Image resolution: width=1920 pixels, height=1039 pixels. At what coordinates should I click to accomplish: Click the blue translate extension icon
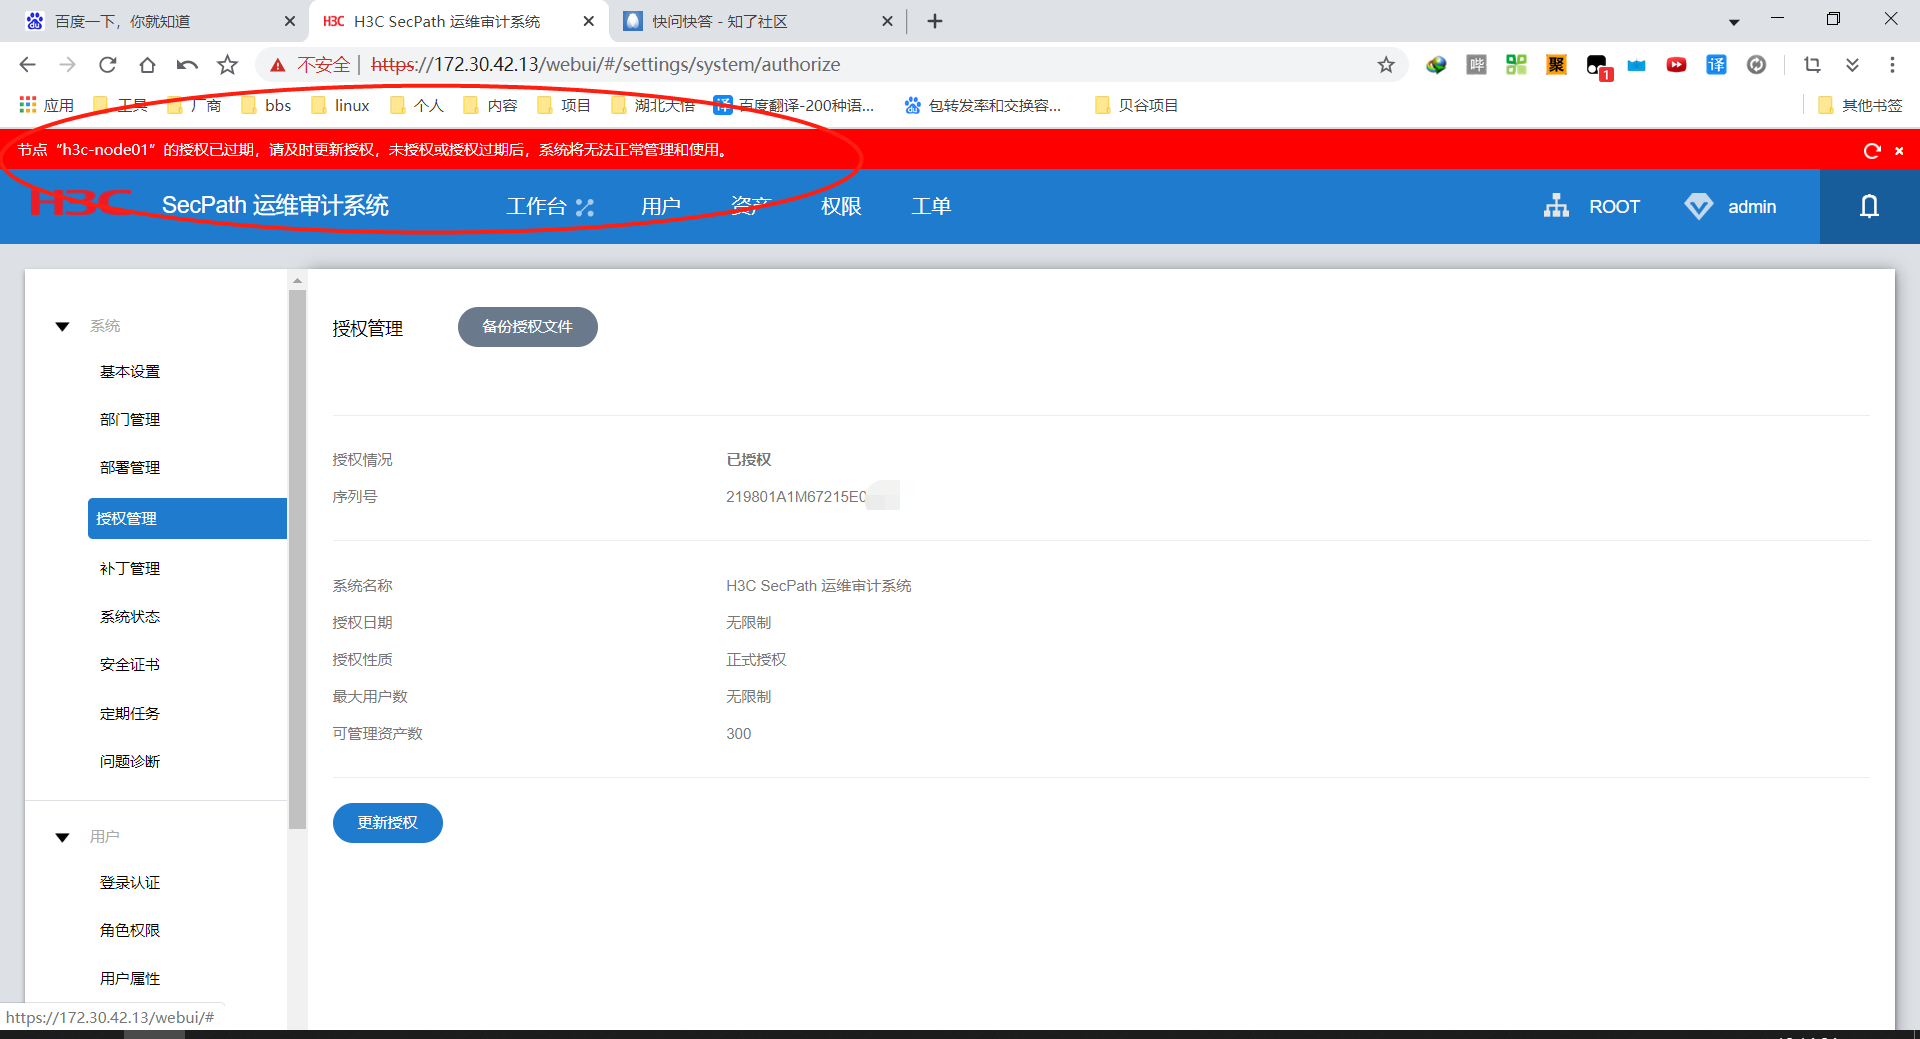click(x=1716, y=65)
